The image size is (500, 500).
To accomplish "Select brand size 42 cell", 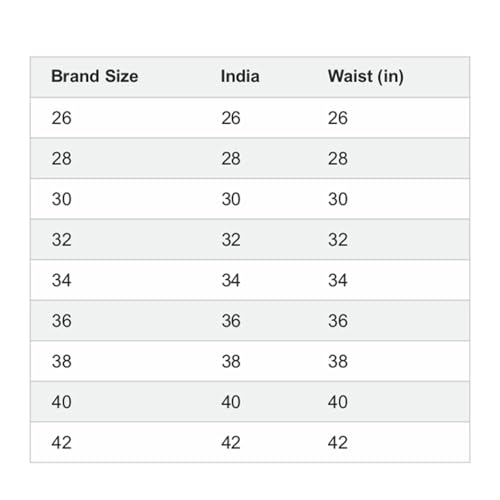I will pos(61,443).
